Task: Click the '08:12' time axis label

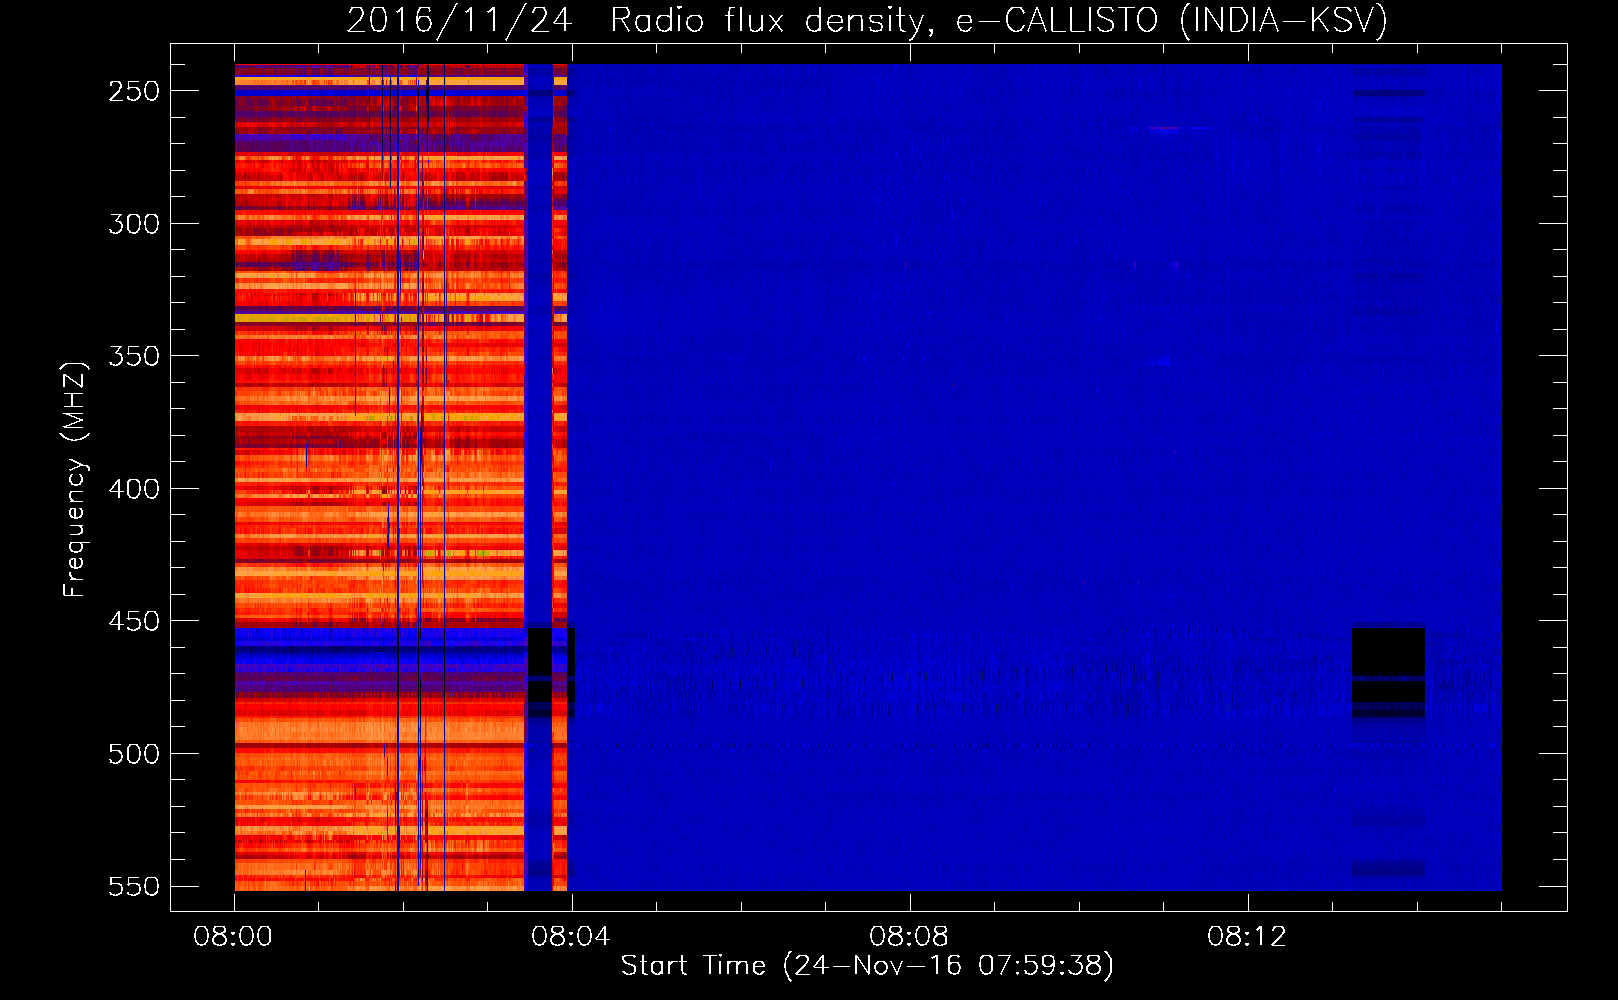Action: (x=1247, y=937)
